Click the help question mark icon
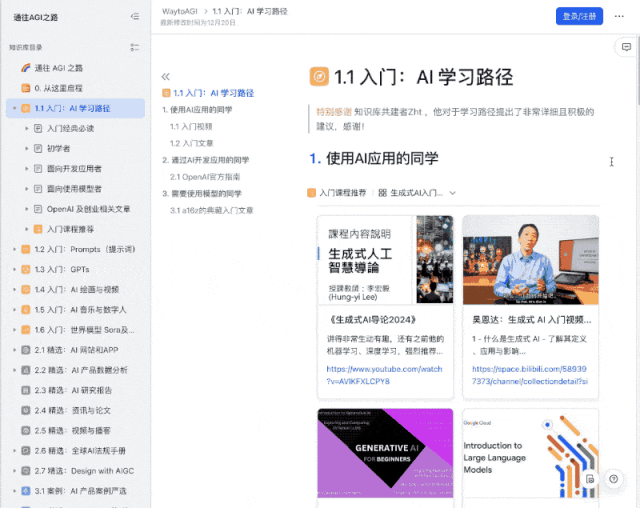 point(613,479)
